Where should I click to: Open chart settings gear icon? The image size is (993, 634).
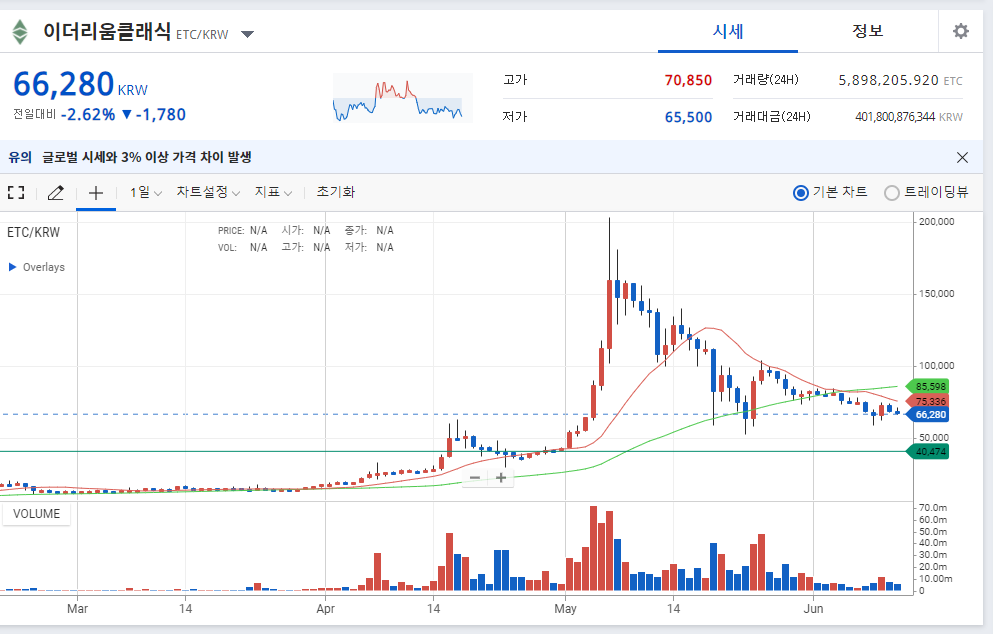click(x=961, y=31)
